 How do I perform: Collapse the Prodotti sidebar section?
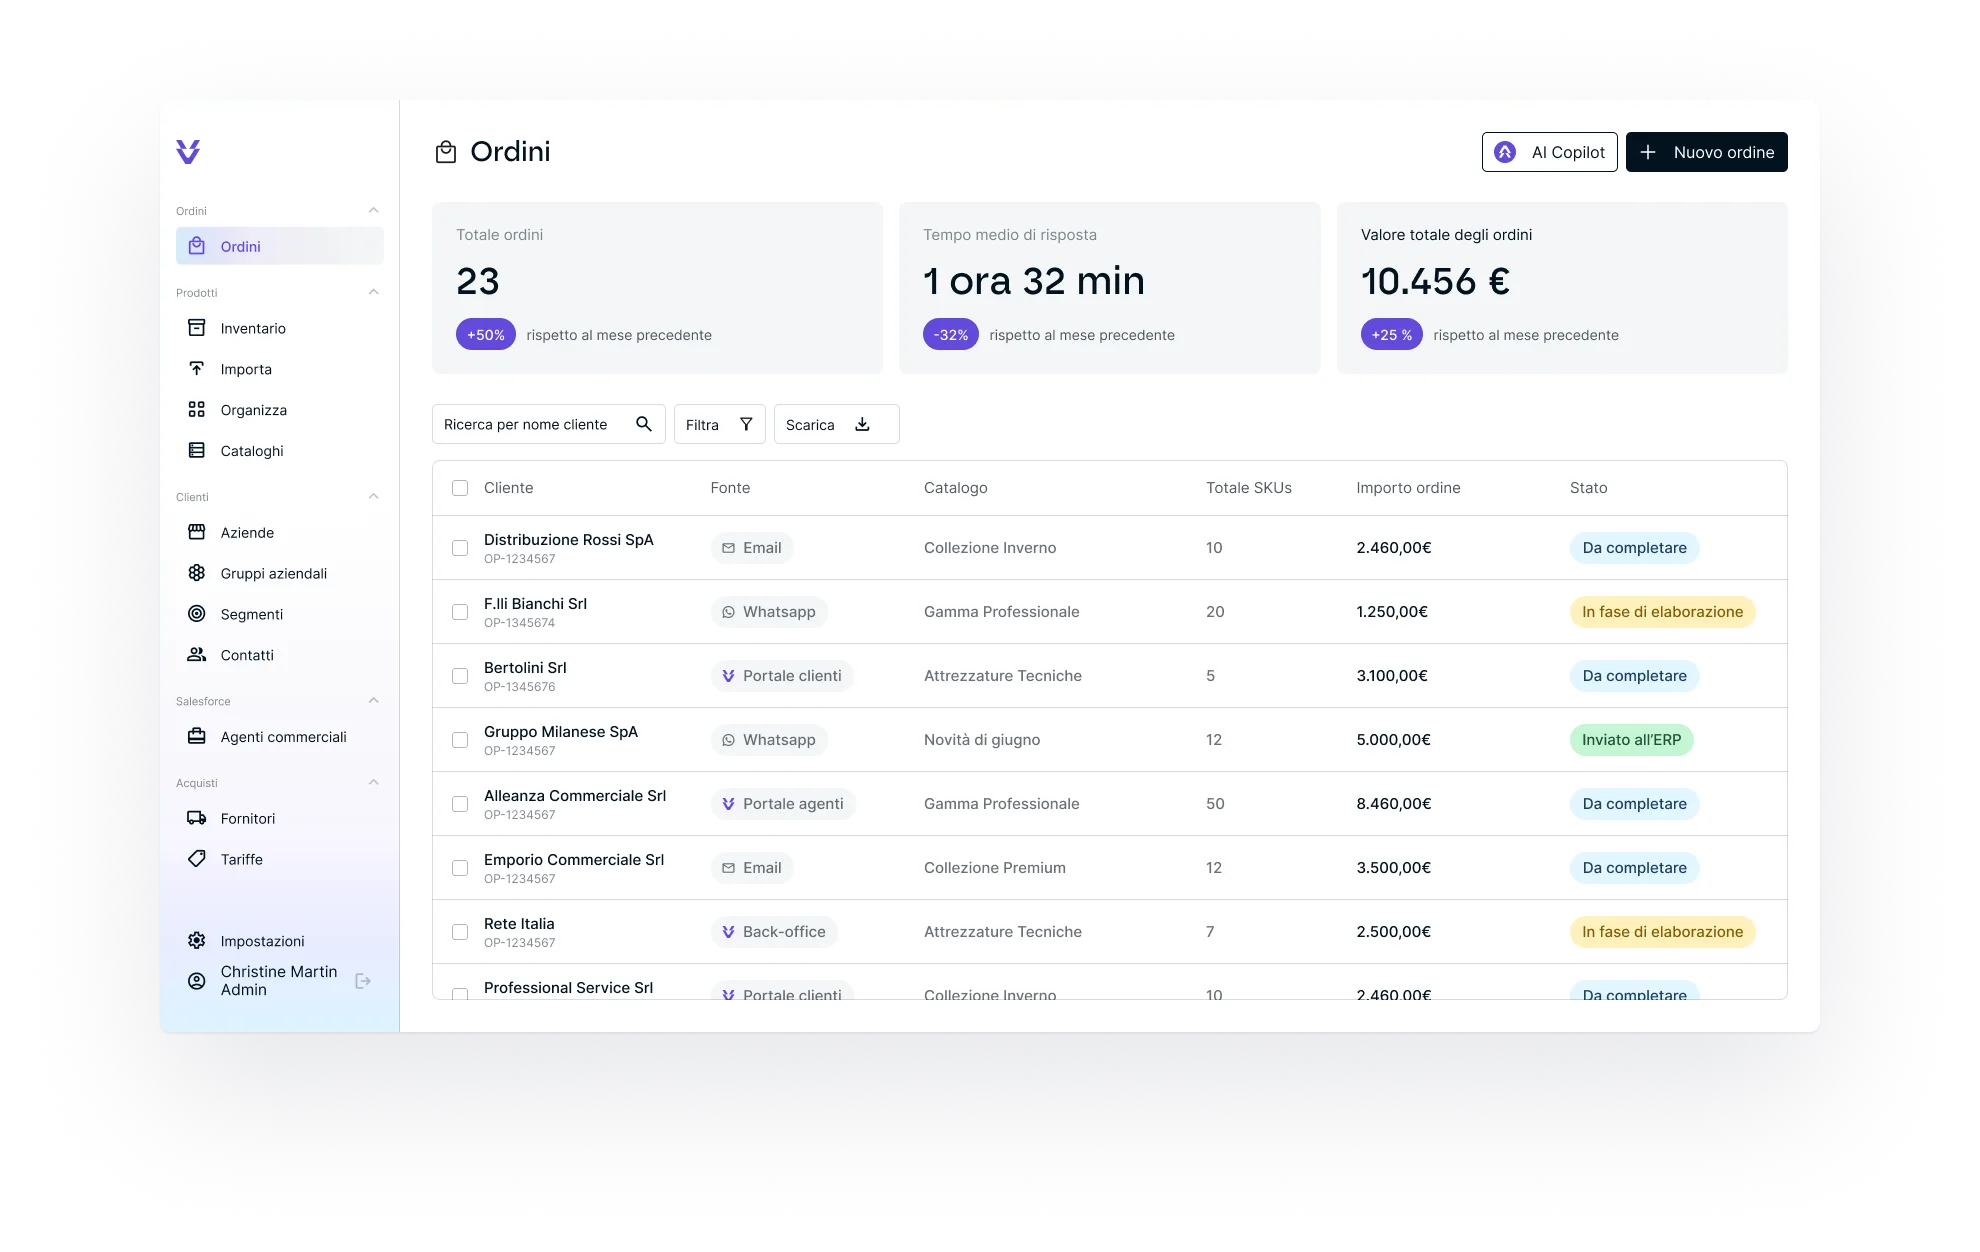pos(374,292)
